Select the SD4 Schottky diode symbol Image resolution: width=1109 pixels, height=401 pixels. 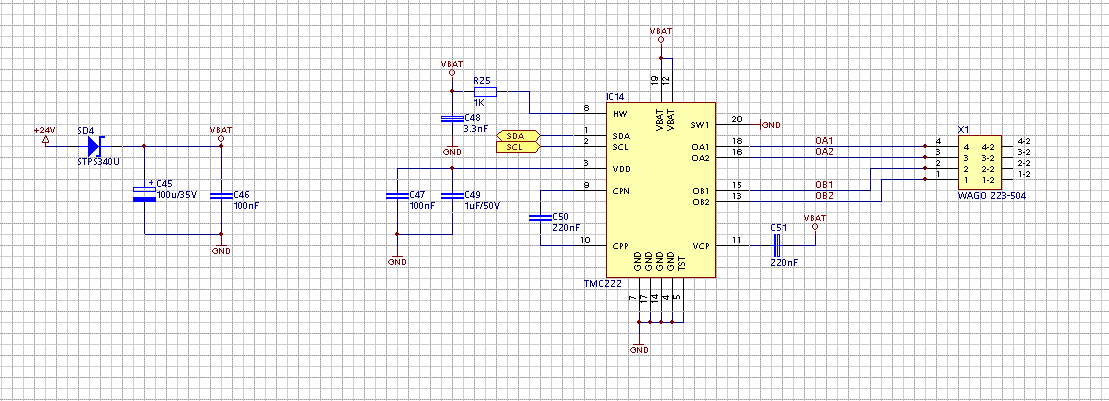click(x=94, y=146)
